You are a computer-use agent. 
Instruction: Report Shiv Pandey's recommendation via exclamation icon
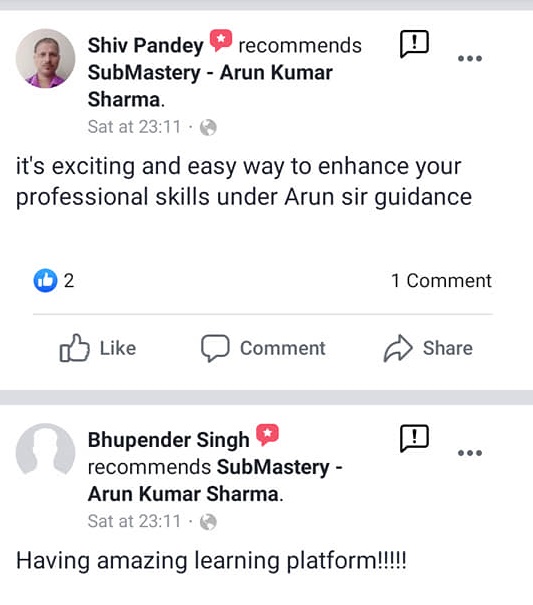414,44
